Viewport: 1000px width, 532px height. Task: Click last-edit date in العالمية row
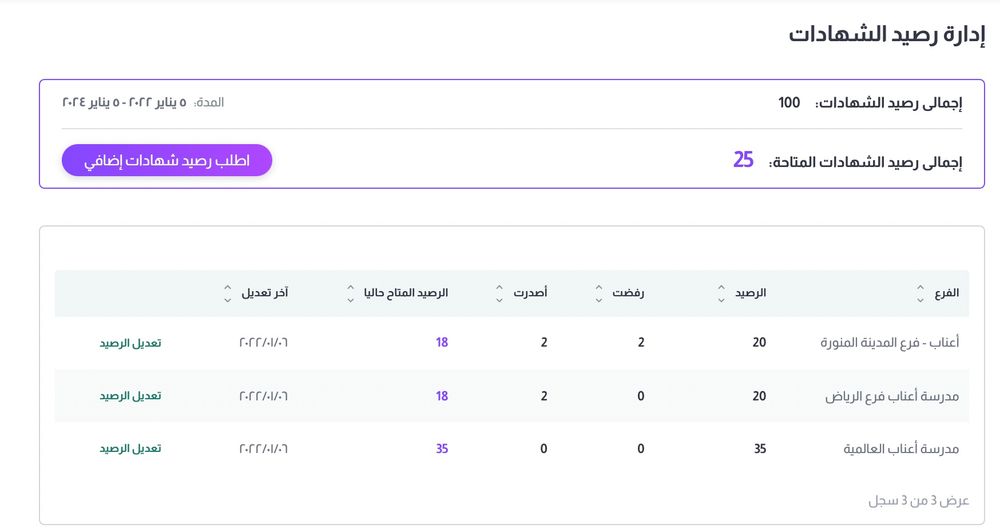pos(263,449)
